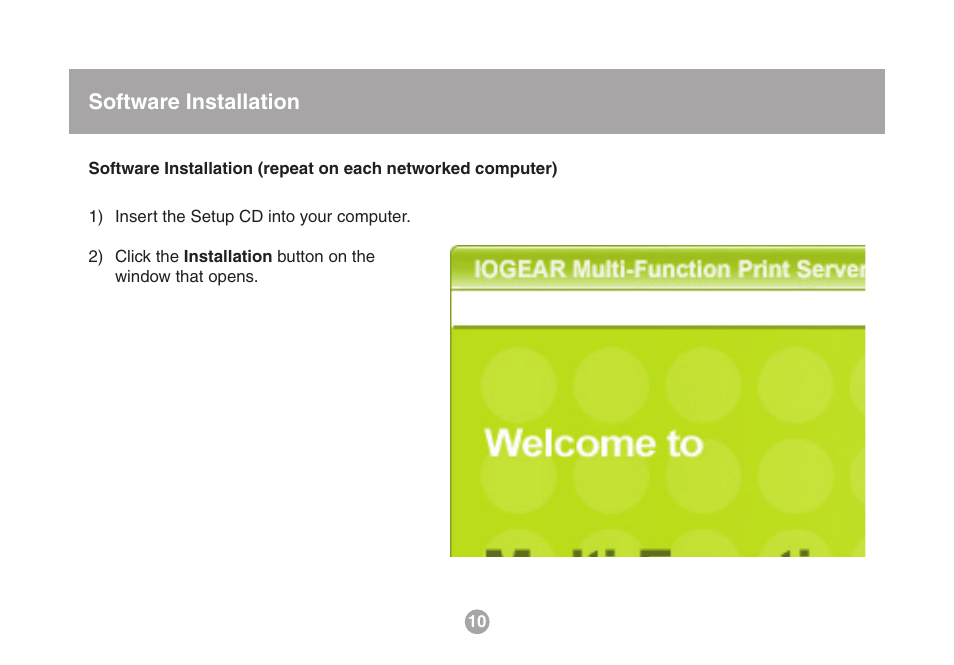Viewport: 954px width, 665px height.
Task: Click the installer window screenshot thumbnail
Action: 658,401
